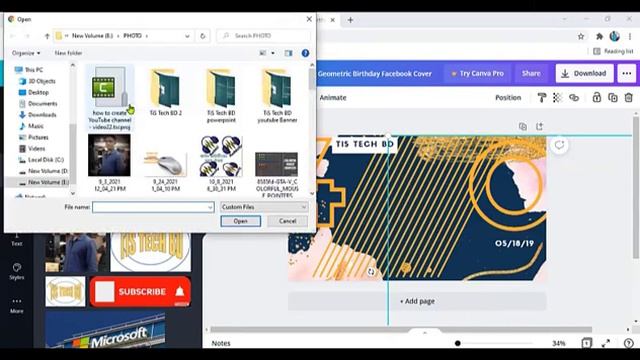Click the fullscreen expand icon
640x360 pixels.
click(x=606, y=343)
